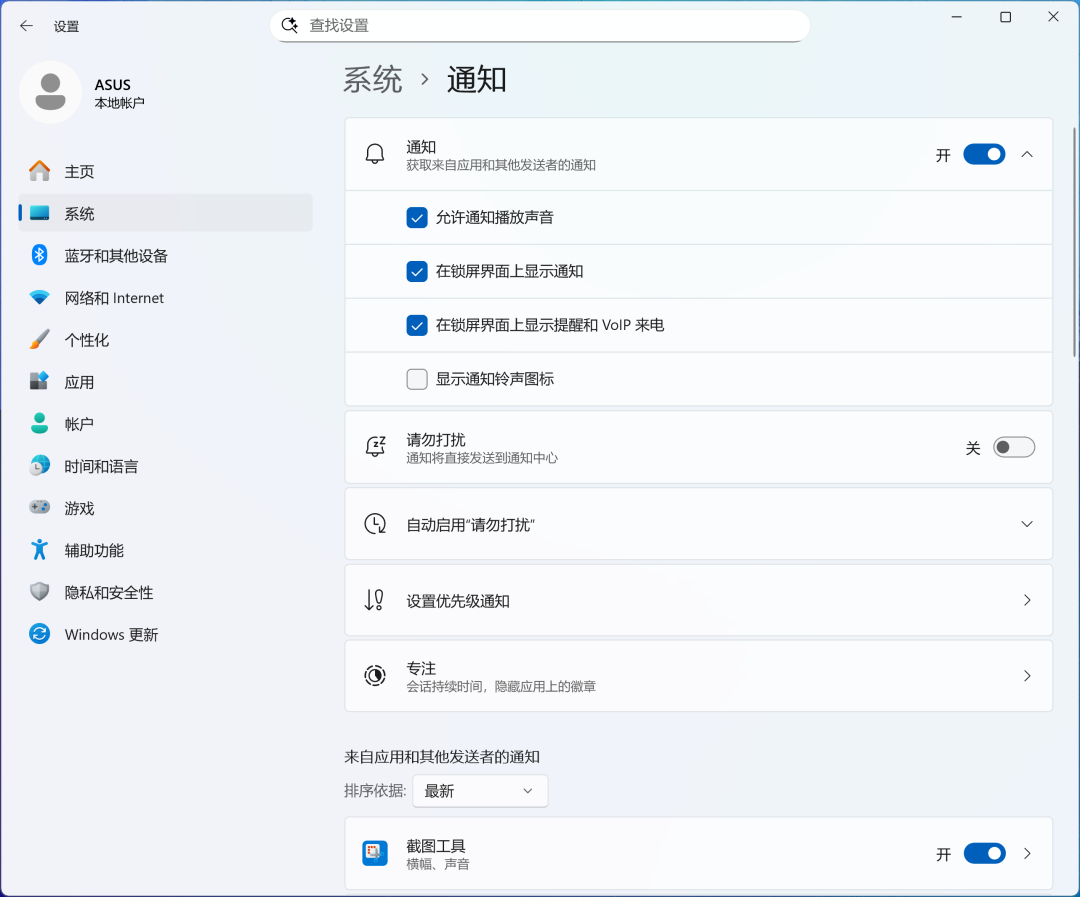
Task: Click the search magnifier icon
Action: pyautogui.click(x=290, y=25)
